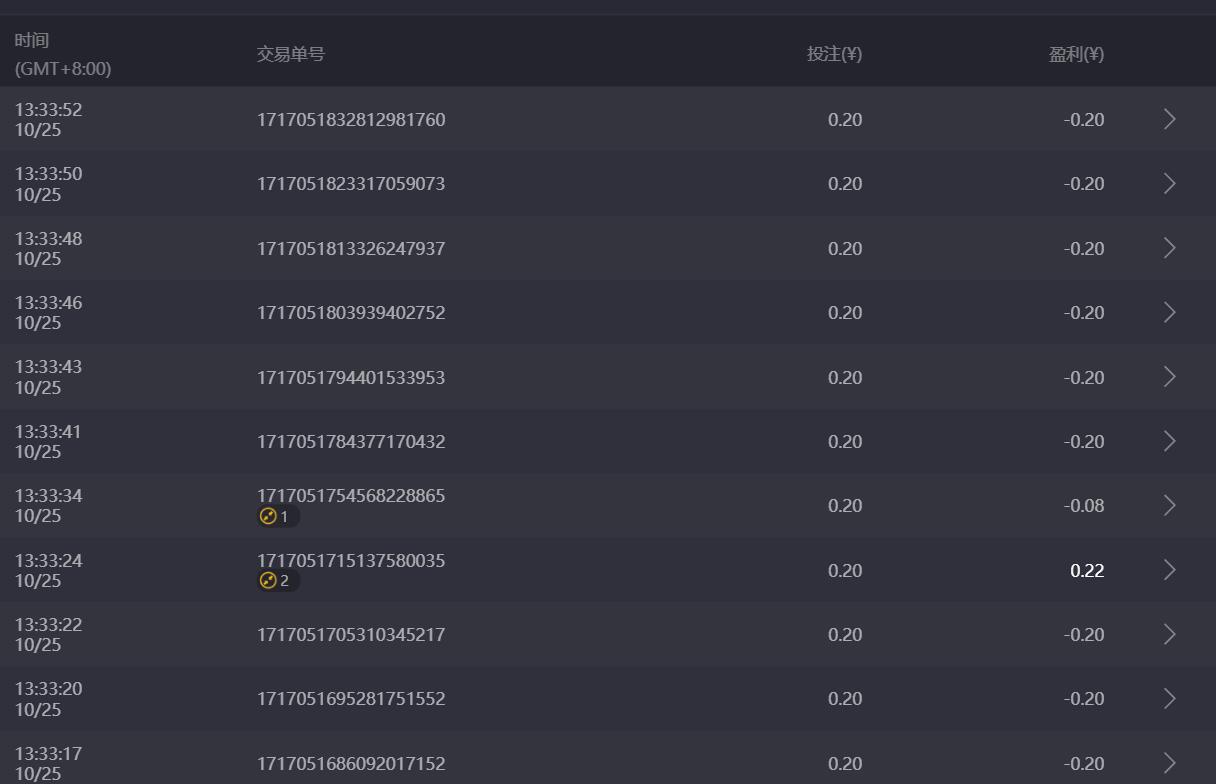This screenshot has height=784, width=1216.
Task: Click the 投注(¥) column header
Action: click(x=834, y=54)
